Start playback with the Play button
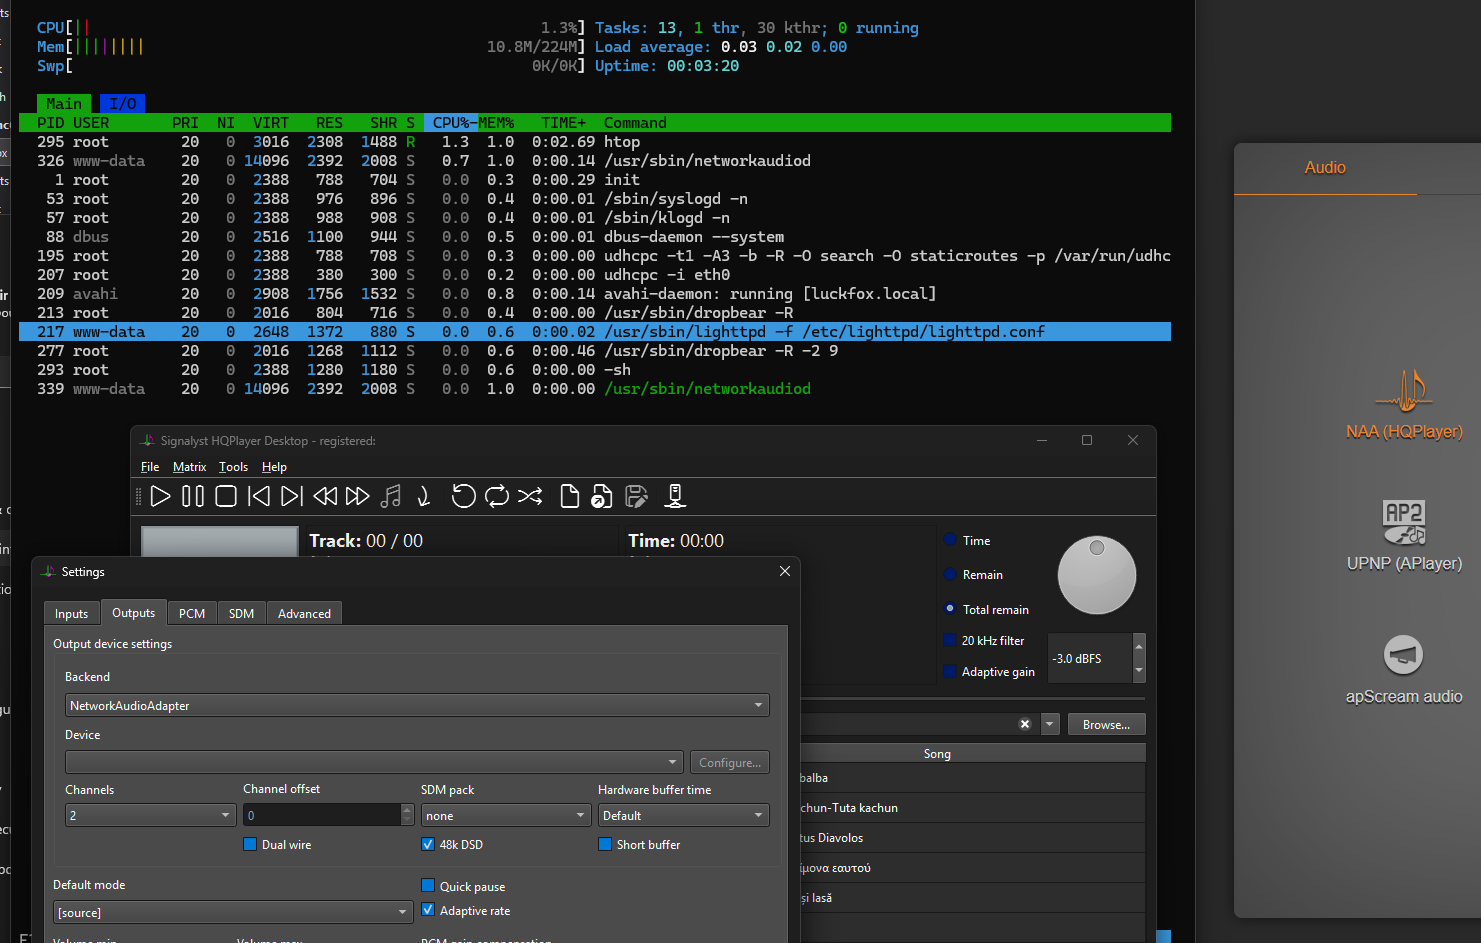The height and width of the screenshot is (943, 1481). (x=160, y=496)
